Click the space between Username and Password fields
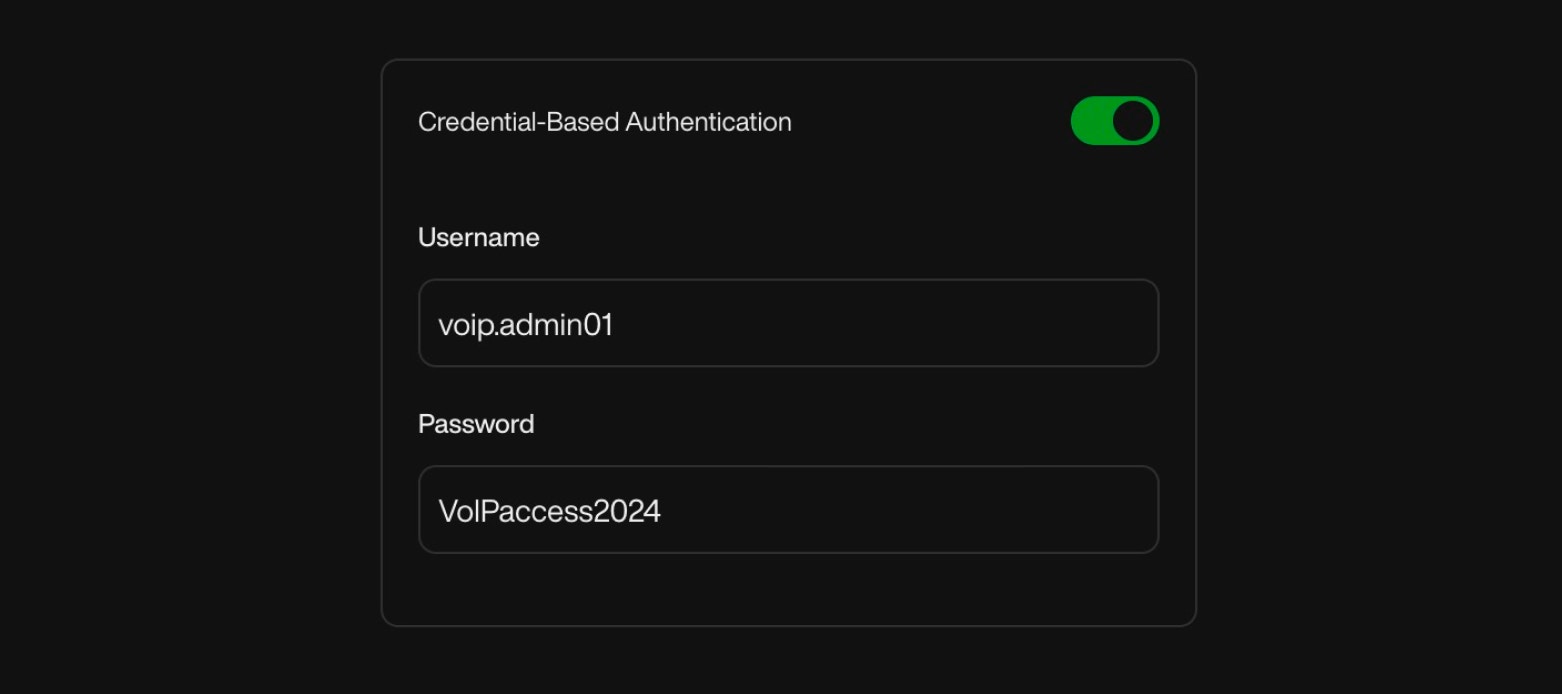The height and width of the screenshot is (694, 1562). (788, 390)
